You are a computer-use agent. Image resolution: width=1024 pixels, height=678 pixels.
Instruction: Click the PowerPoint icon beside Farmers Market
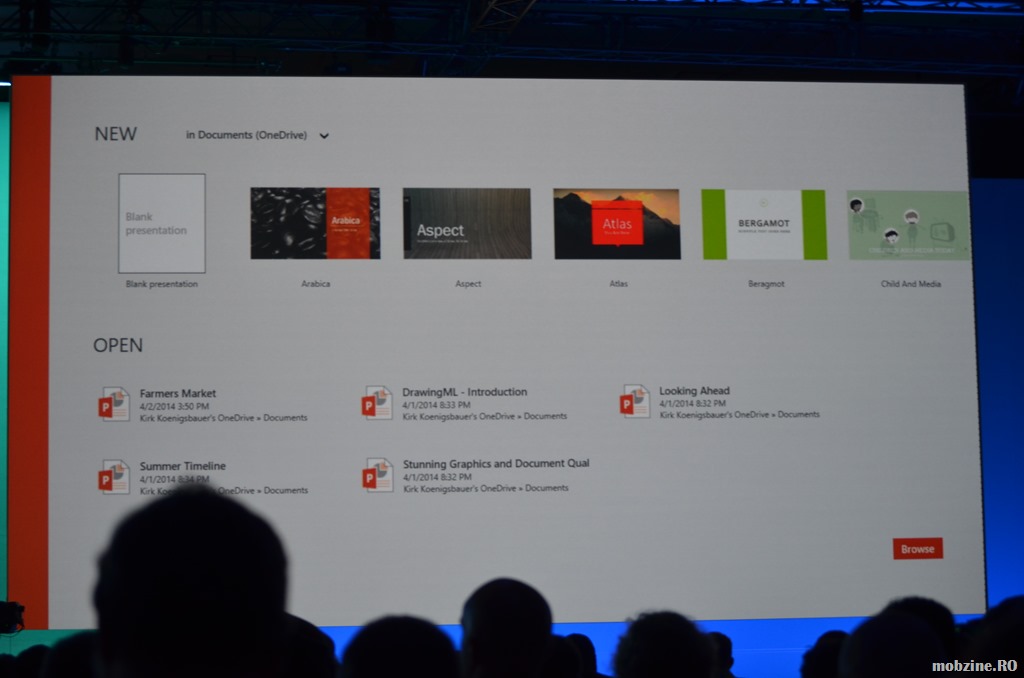tap(114, 404)
